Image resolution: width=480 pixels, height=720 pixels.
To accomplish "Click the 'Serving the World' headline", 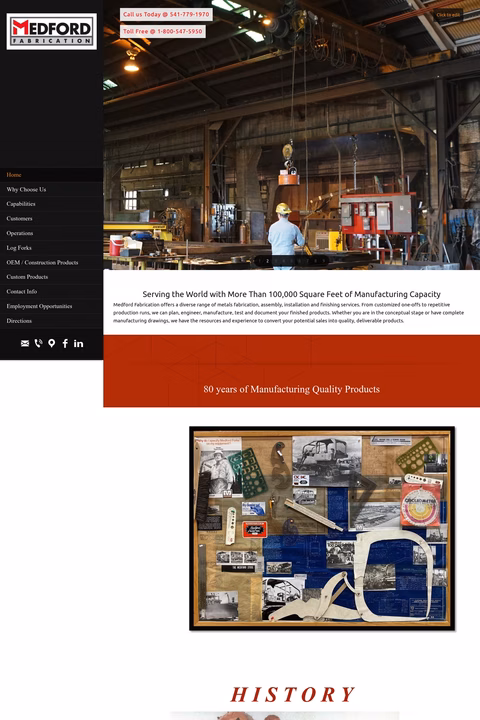I will [292, 294].
